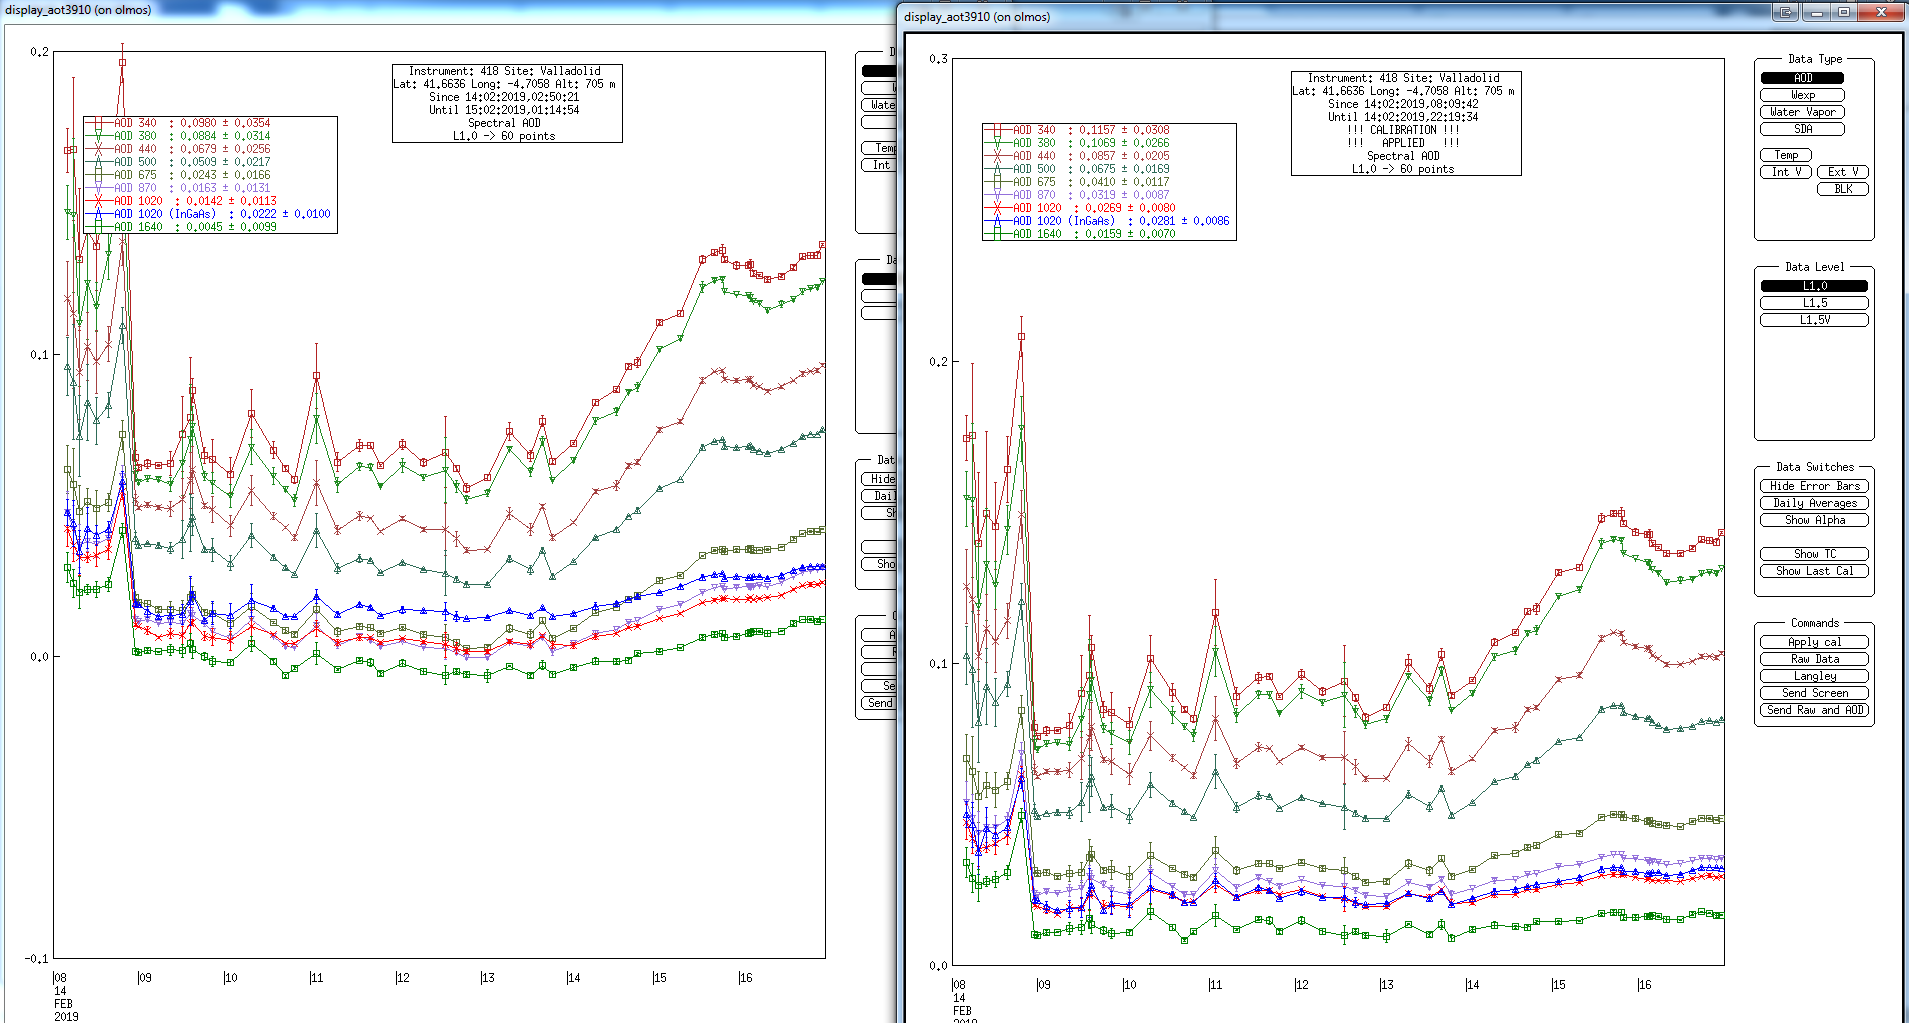This screenshot has height=1023, width=1909.
Task: Click AOD 675 legend entry 0.0410
Action: click(1076, 182)
